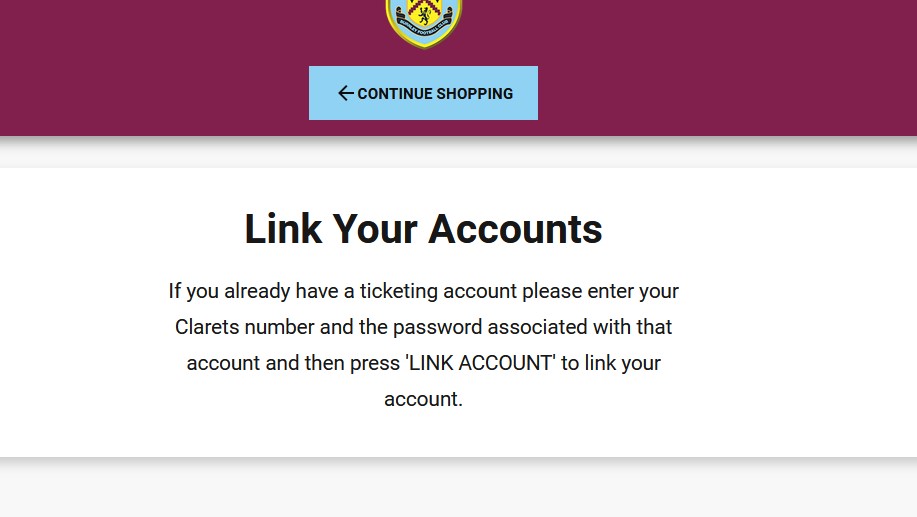Image resolution: width=917 pixels, height=517 pixels.
Task: Click the quoted 'LINK ACCOUNT' text
Action: tap(480, 363)
